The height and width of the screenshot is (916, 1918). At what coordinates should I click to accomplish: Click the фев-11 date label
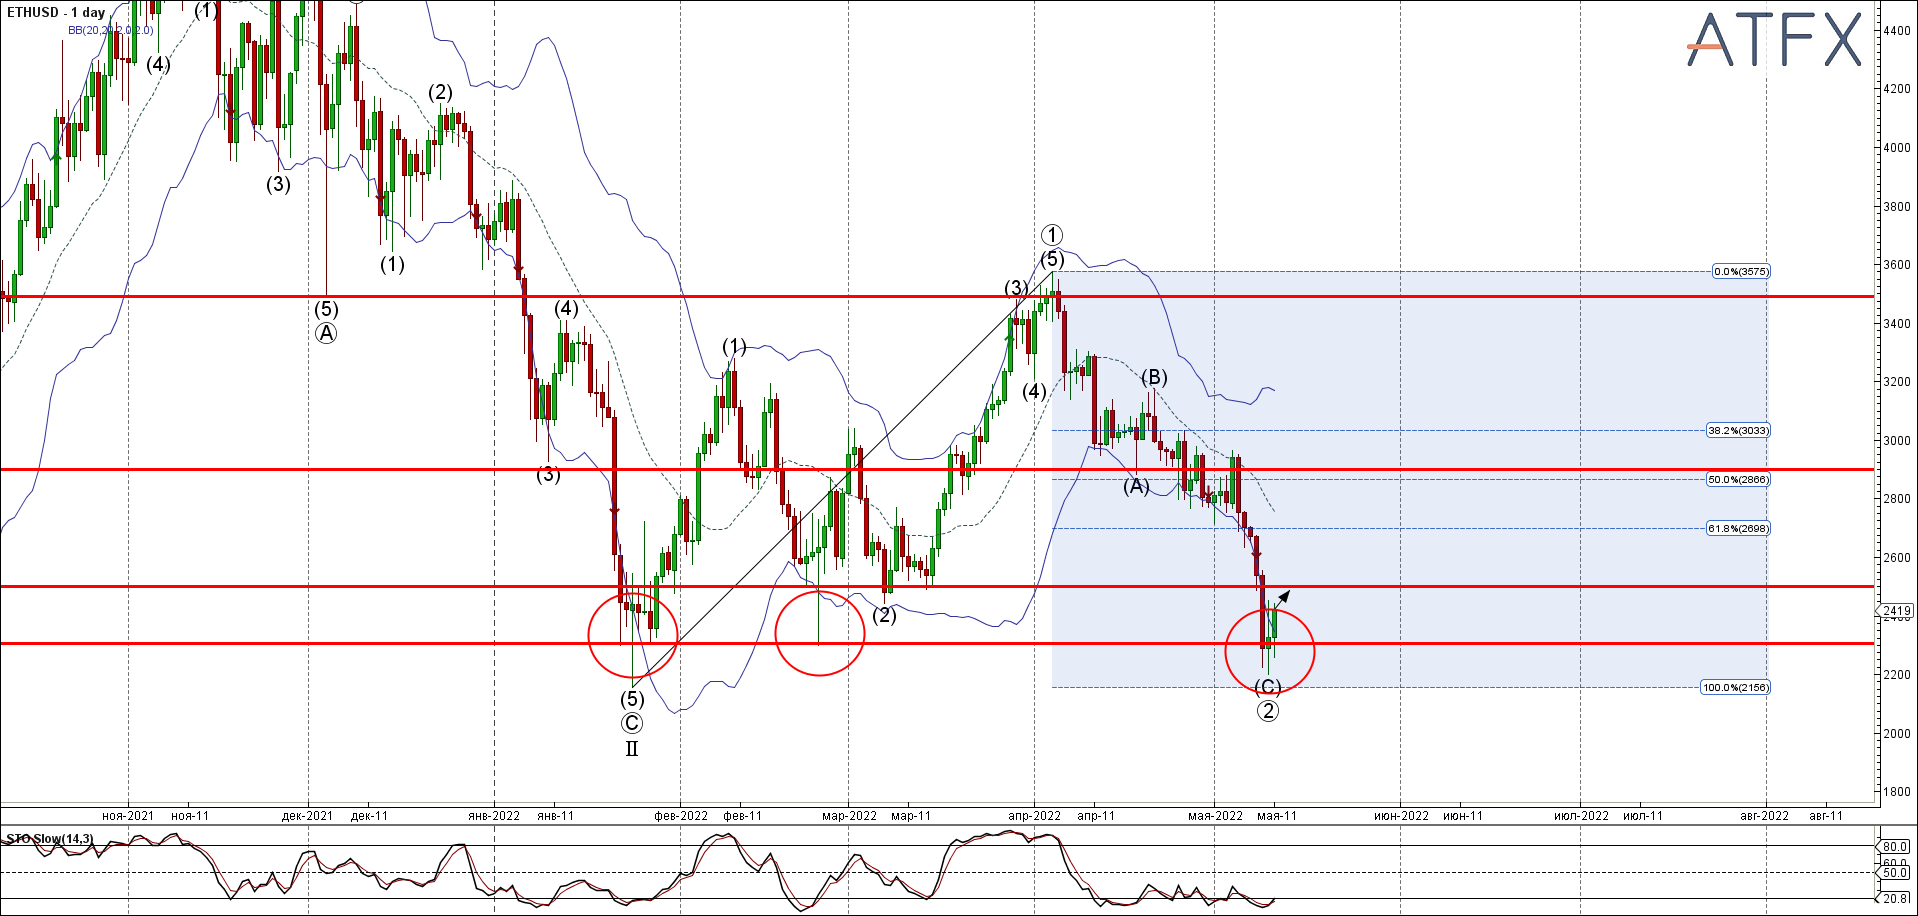point(742,816)
